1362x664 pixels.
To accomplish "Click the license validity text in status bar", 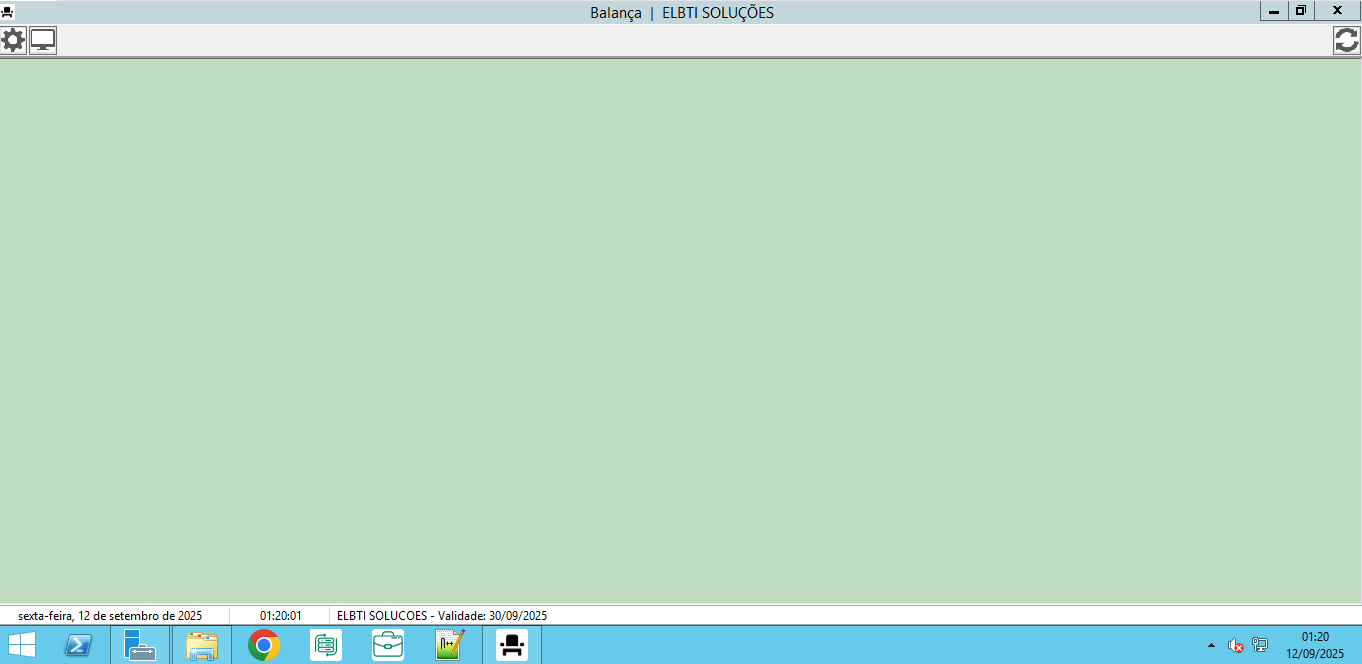I will 442,616.
